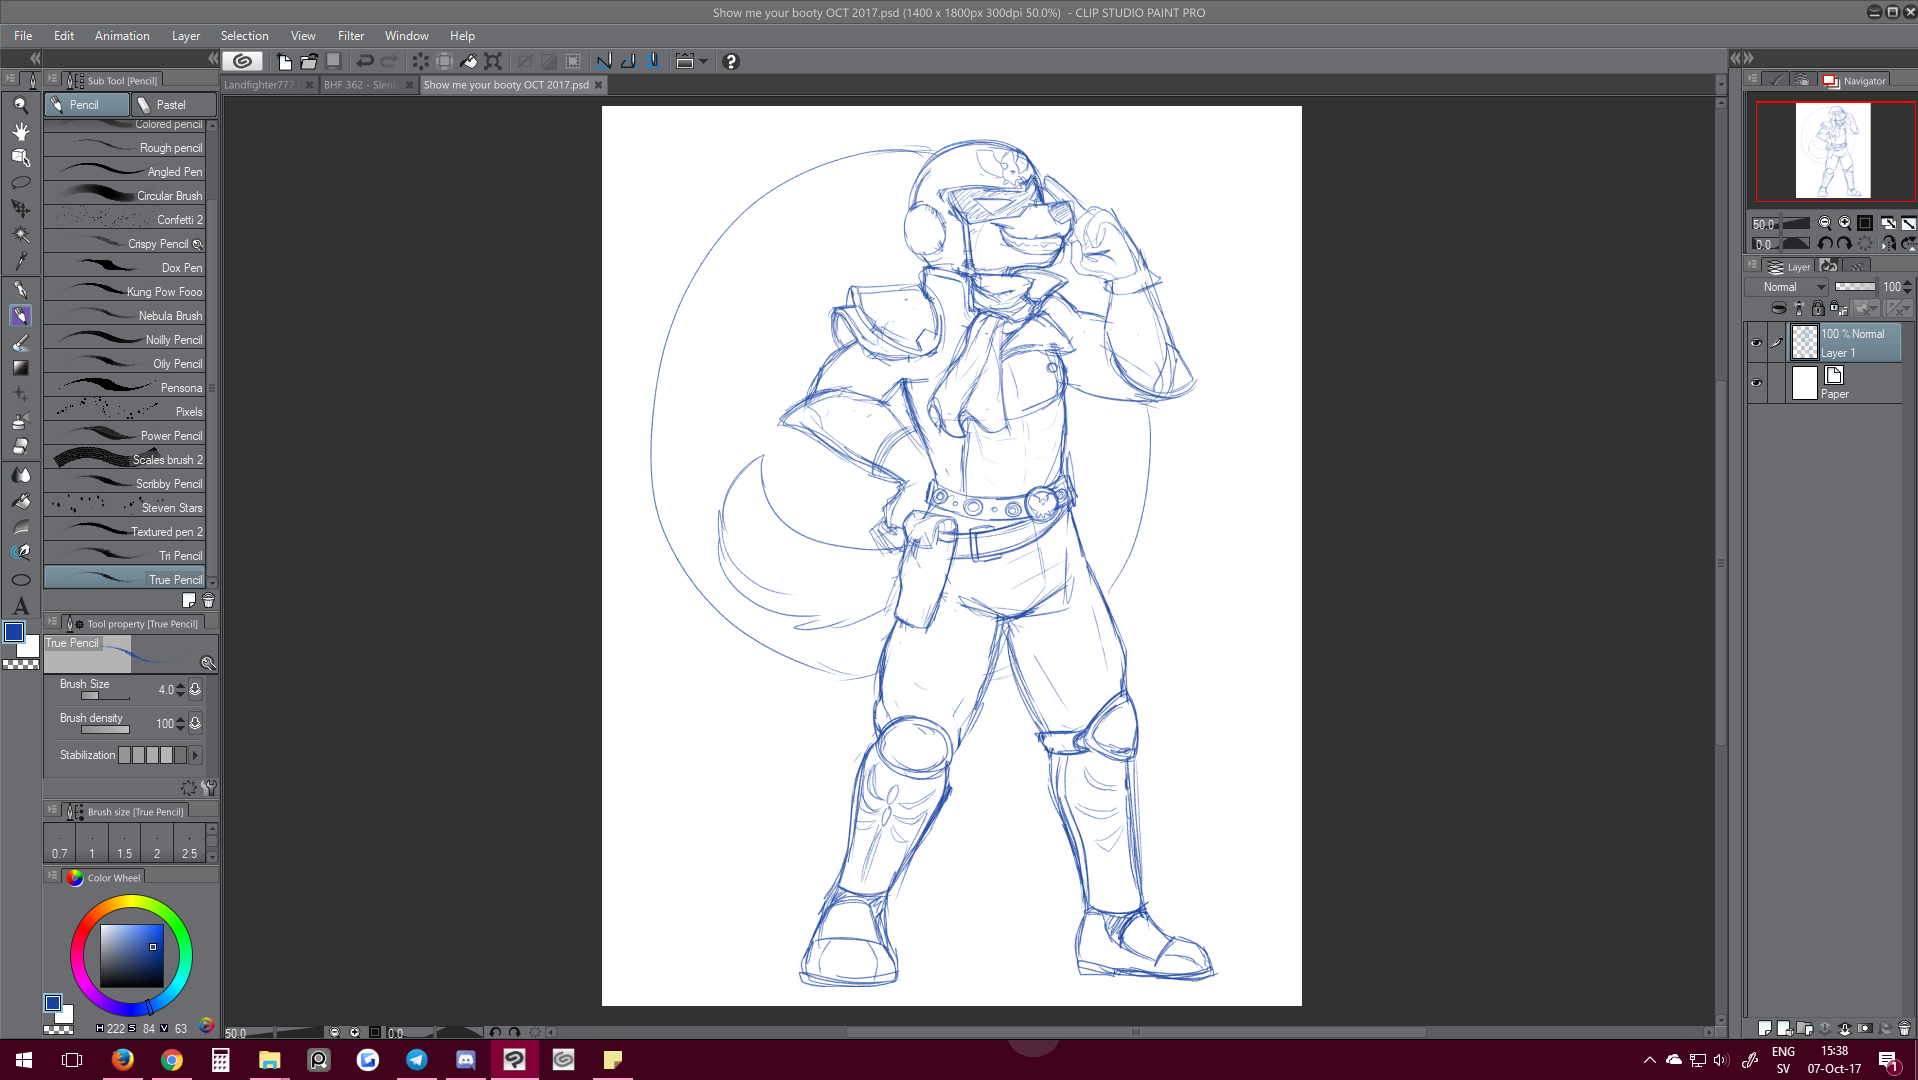
Task: Select the Pastel sub tool group
Action: click(x=173, y=105)
